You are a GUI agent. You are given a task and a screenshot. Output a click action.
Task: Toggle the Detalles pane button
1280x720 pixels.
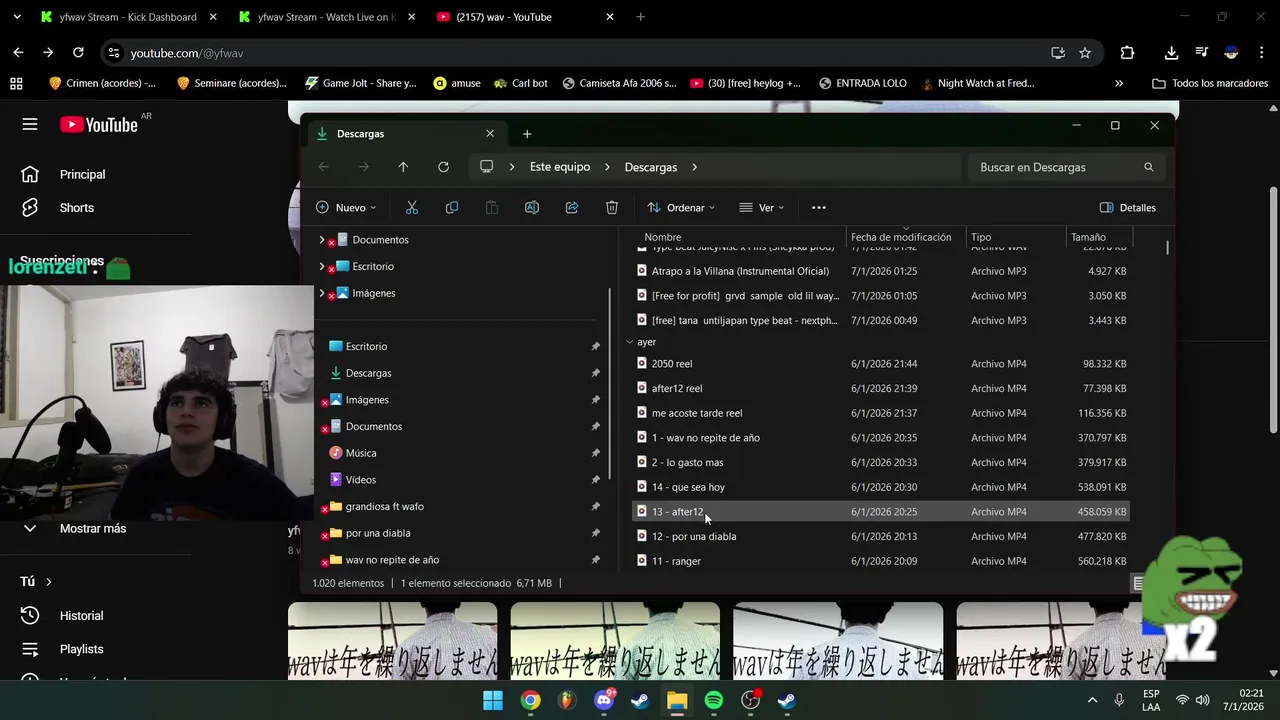1127,207
